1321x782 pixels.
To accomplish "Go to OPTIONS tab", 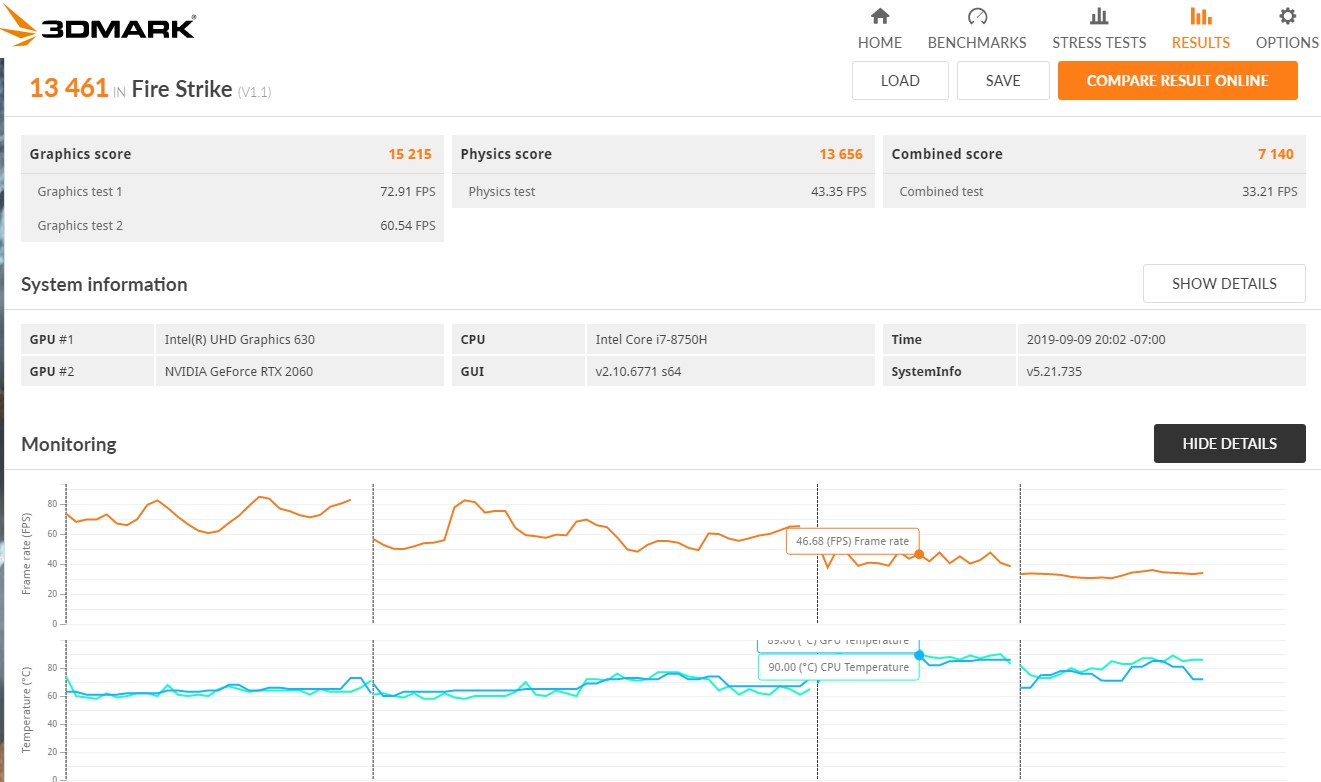I will pyautogui.click(x=1288, y=42).
